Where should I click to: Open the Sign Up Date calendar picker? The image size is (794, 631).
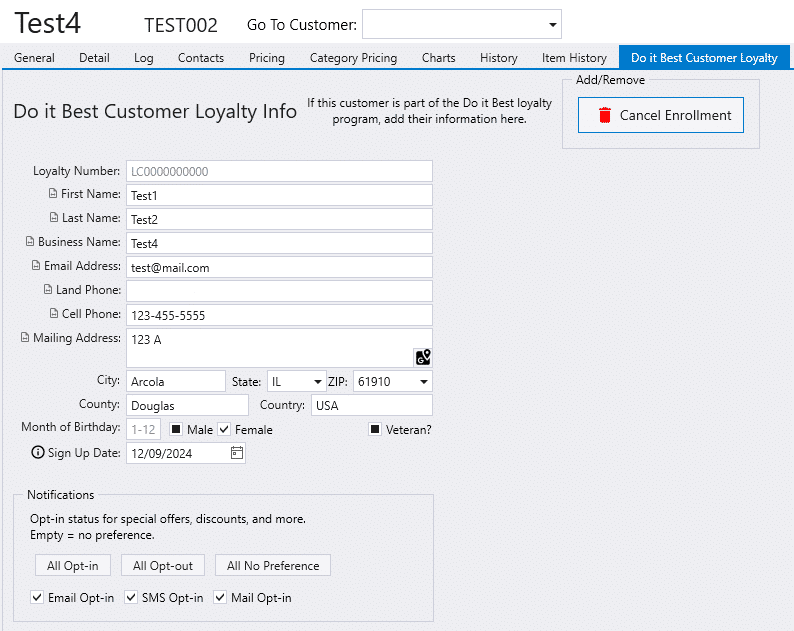(236, 453)
